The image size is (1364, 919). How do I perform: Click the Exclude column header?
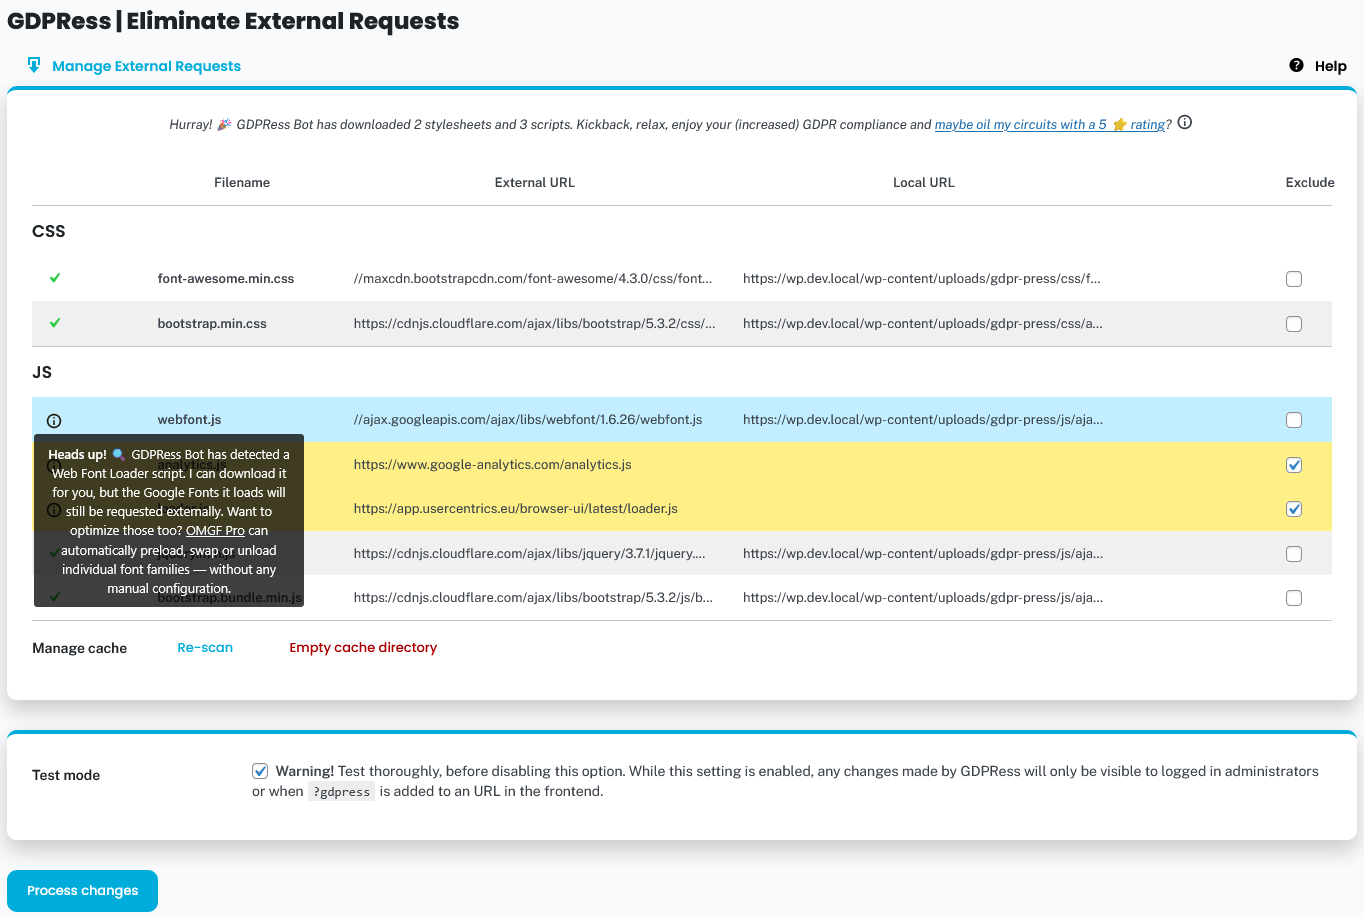click(1310, 183)
